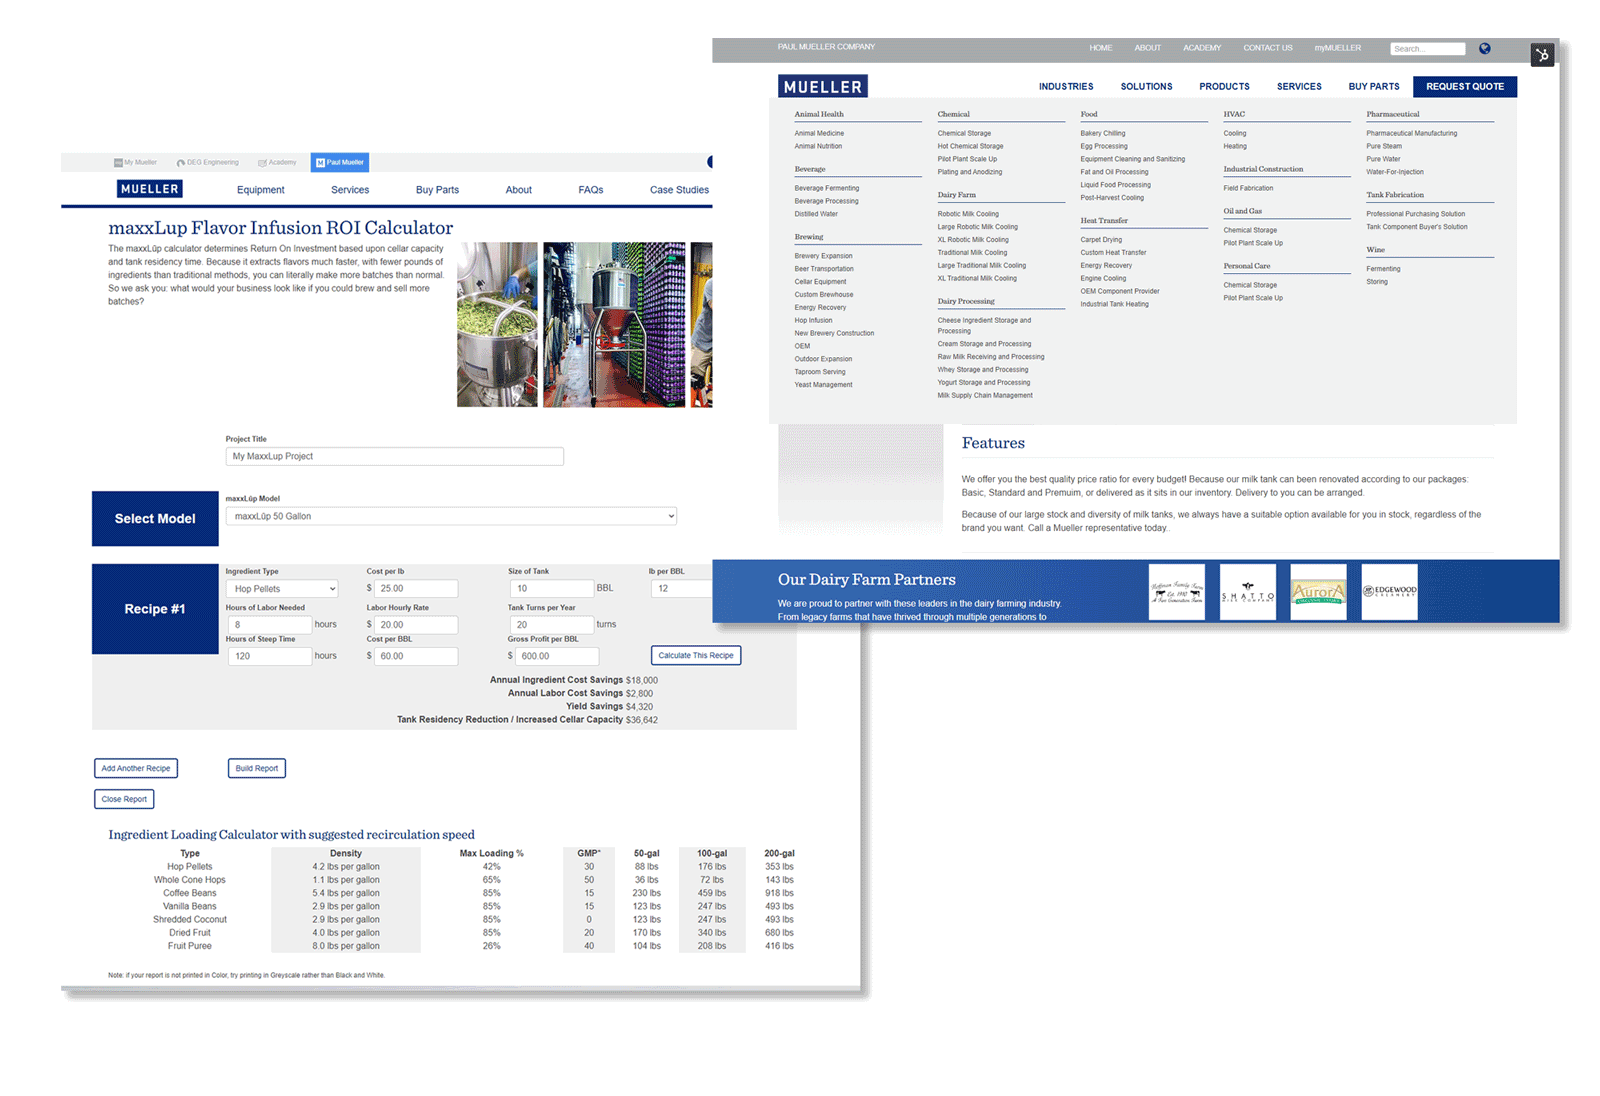Open the Custom Heat Transfer link
This screenshot has height=1096, width=1600.
(x=1113, y=252)
